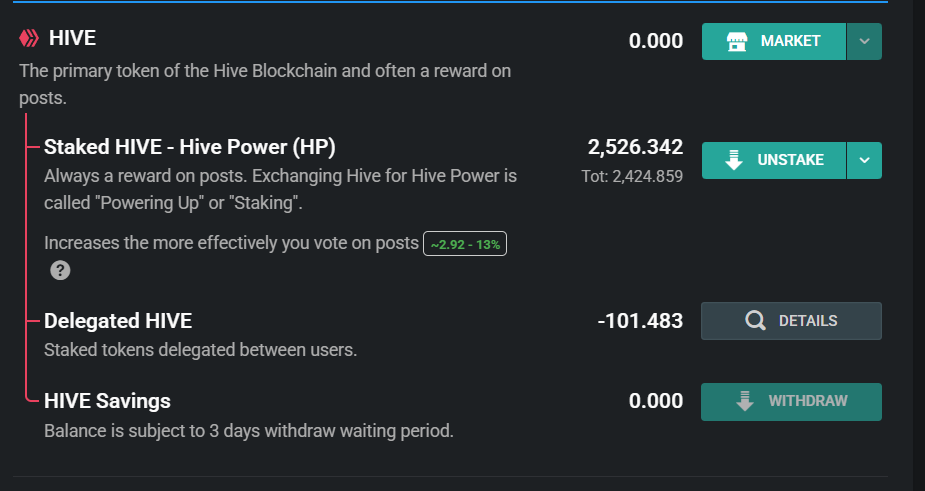Image resolution: width=925 pixels, height=491 pixels.
Task: Click the 2,526.342 Hive Power balance
Action: pyautogui.click(x=635, y=147)
